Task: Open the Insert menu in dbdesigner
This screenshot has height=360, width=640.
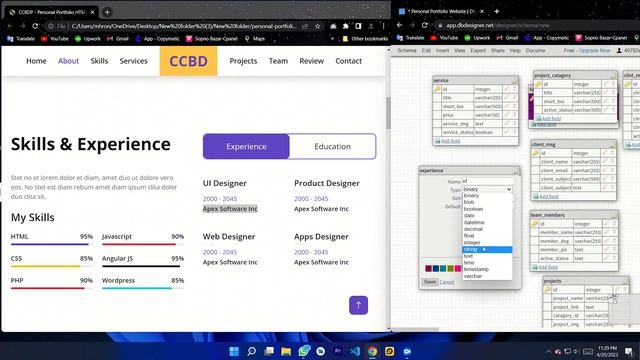Action: pyautogui.click(x=442, y=51)
